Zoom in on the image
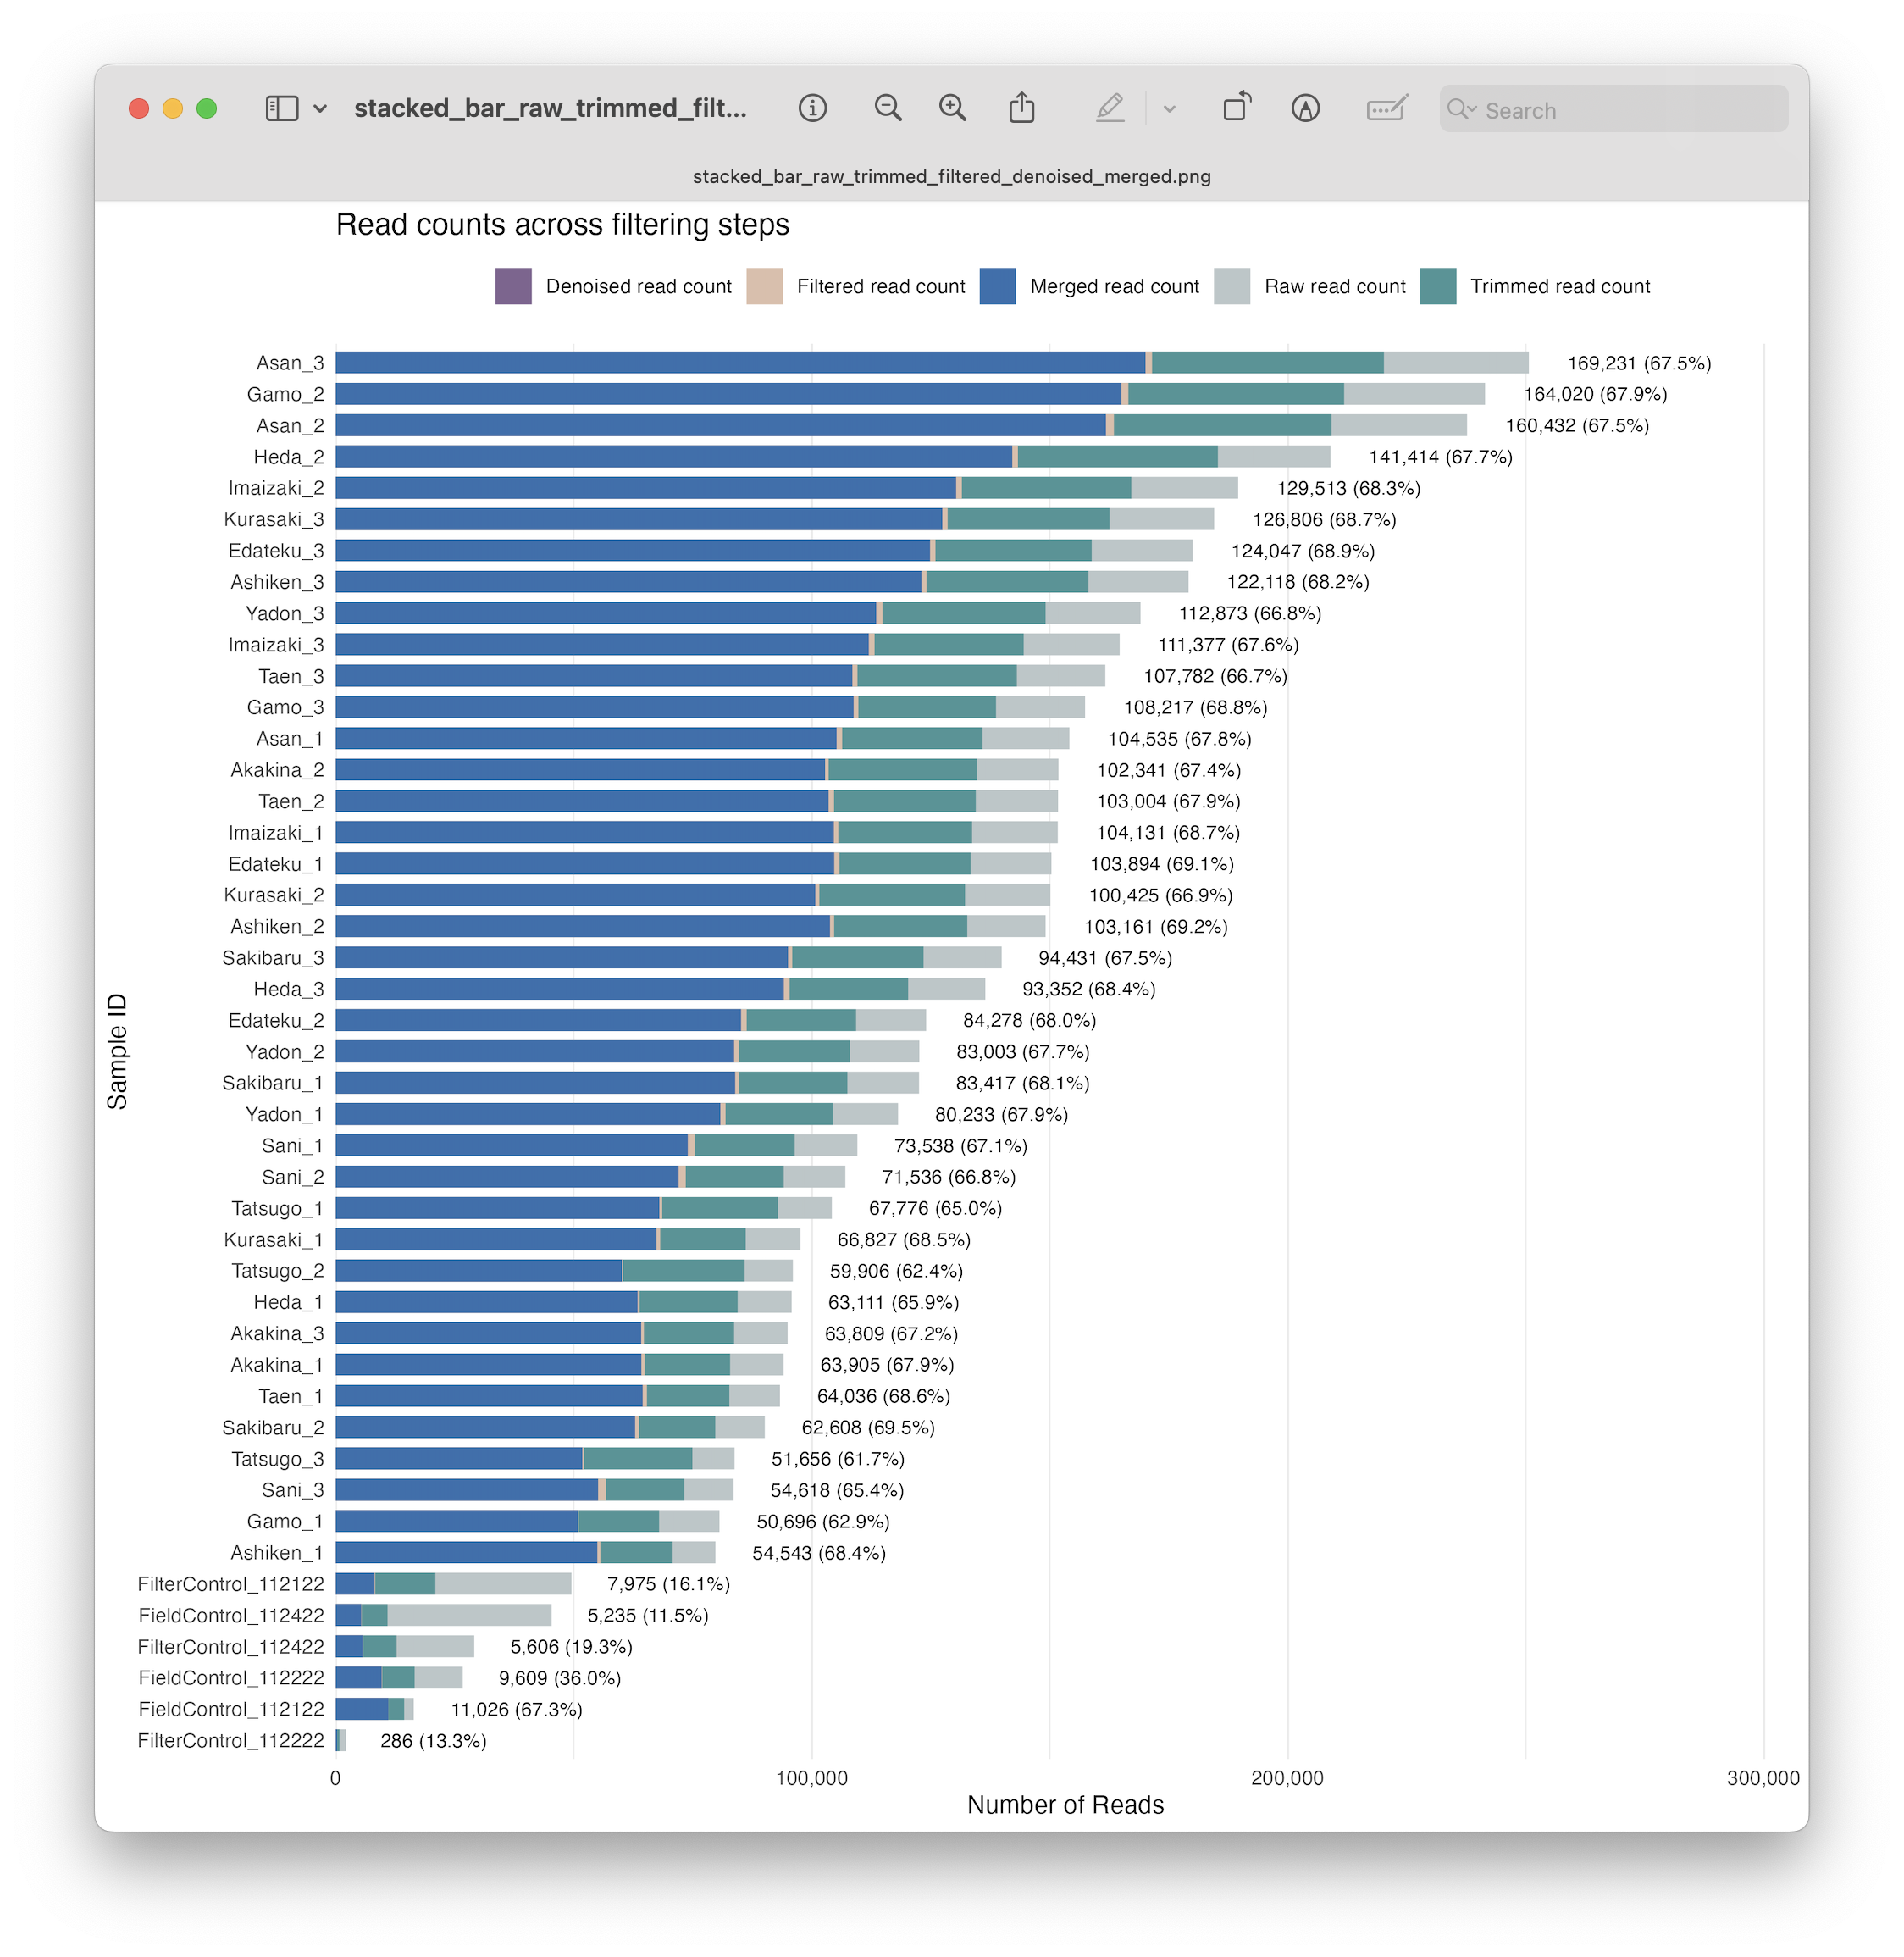This screenshot has height=1957, width=1904. coord(953,108)
